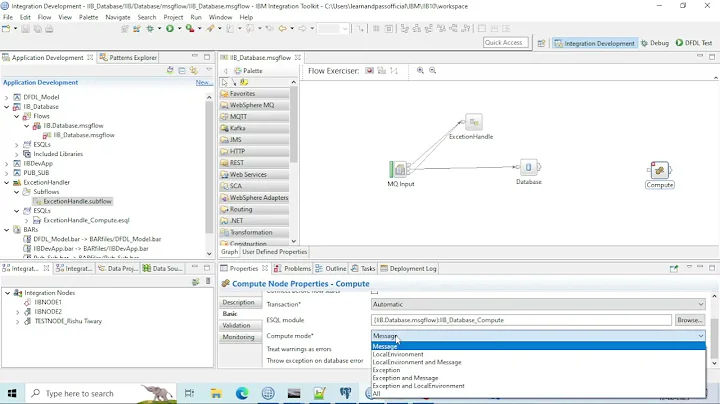Open the Open Perspective icon
Screen dimensions: 720x404
(x=541, y=43)
